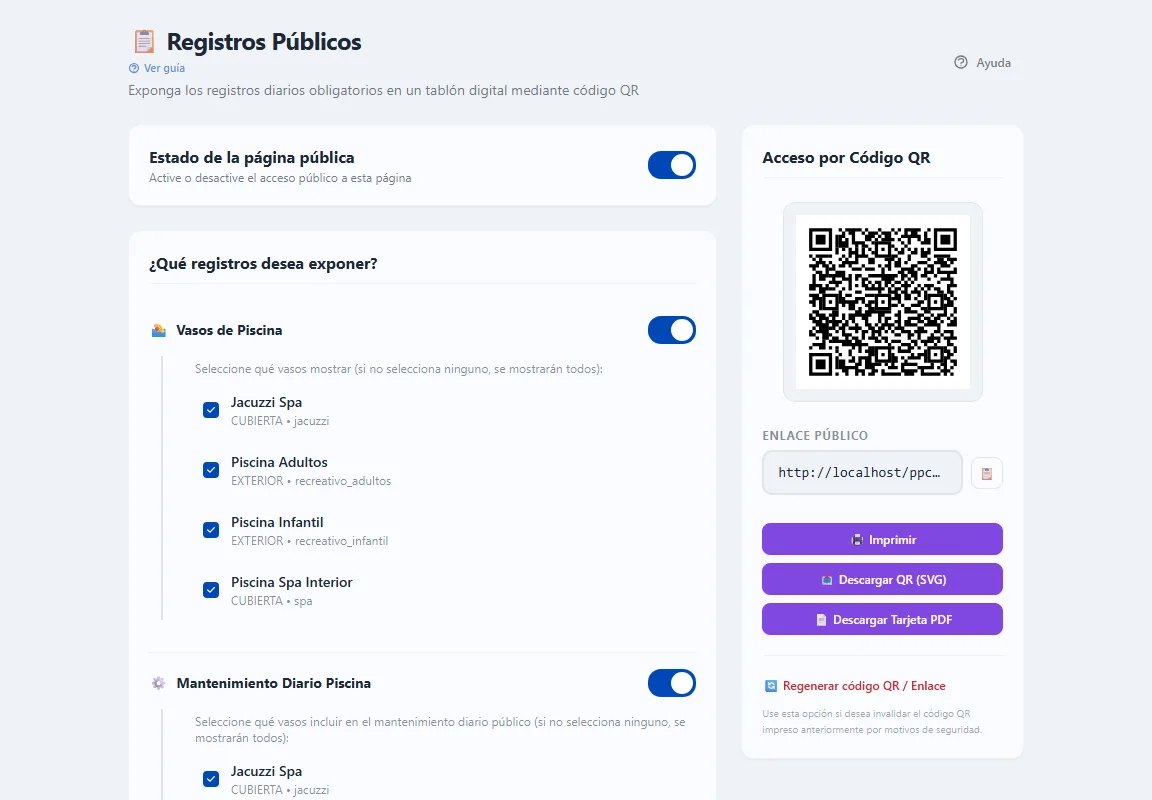This screenshot has height=800, width=1152.
Task: Click the public link URL field
Action: pyautogui.click(x=862, y=472)
